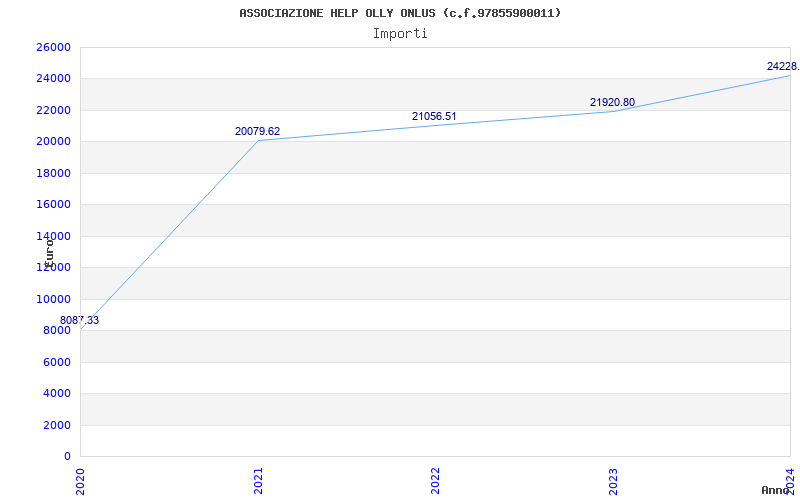
Task: Click the Anno axis label
Action: pyautogui.click(x=775, y=490)
